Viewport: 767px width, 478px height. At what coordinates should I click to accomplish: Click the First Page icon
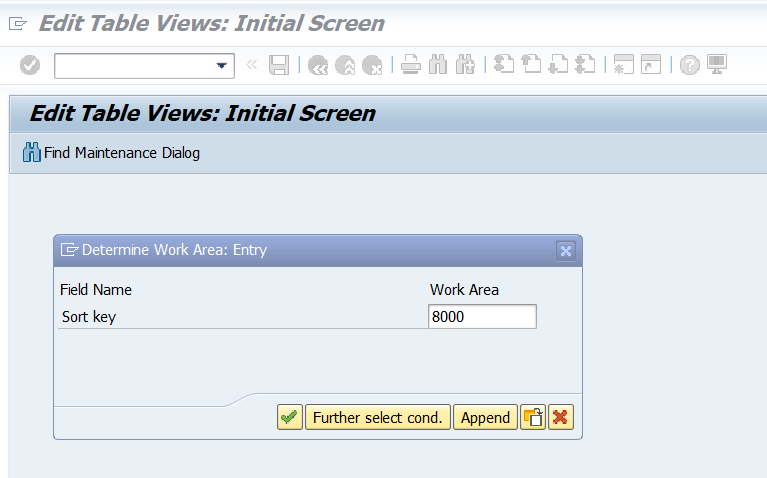pos(504,64)
